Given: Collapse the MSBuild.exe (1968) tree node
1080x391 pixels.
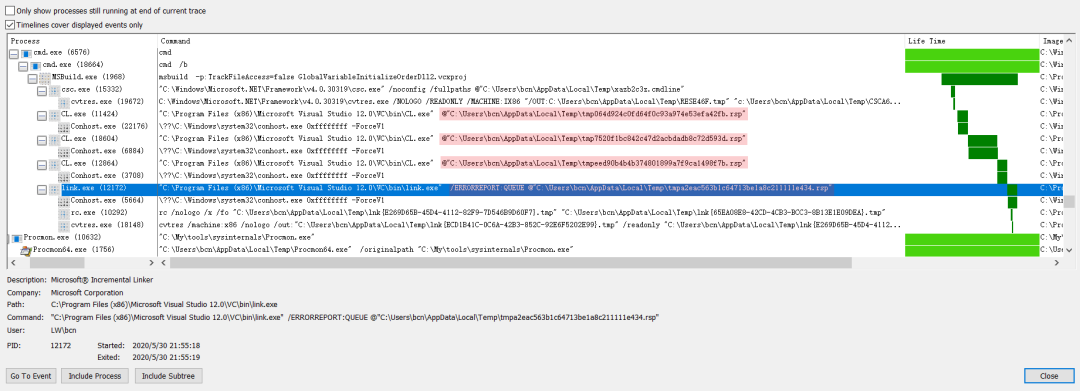Looking at the screenshot, I should pyautogui.click(x=33, y=78).
